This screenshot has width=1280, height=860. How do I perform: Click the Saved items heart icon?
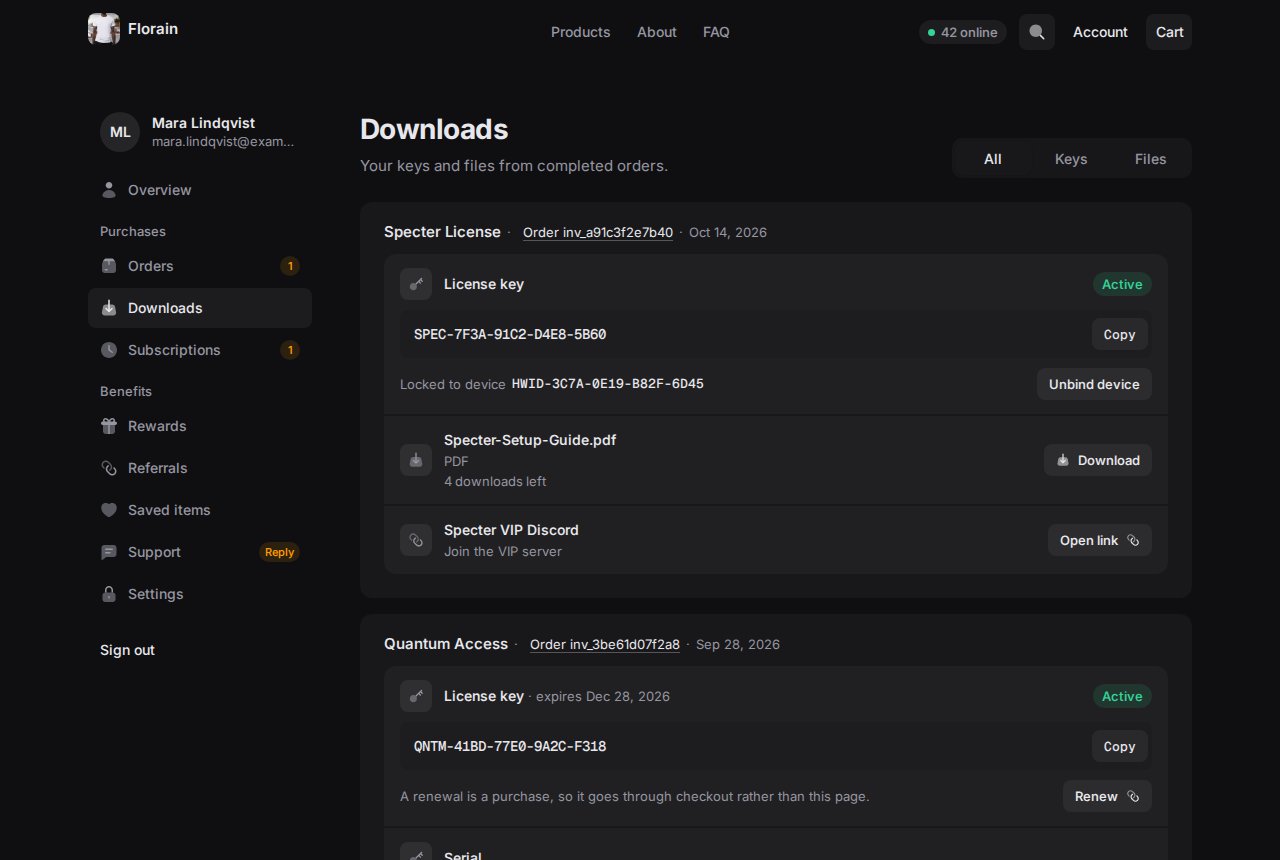(x=109, y=510)
